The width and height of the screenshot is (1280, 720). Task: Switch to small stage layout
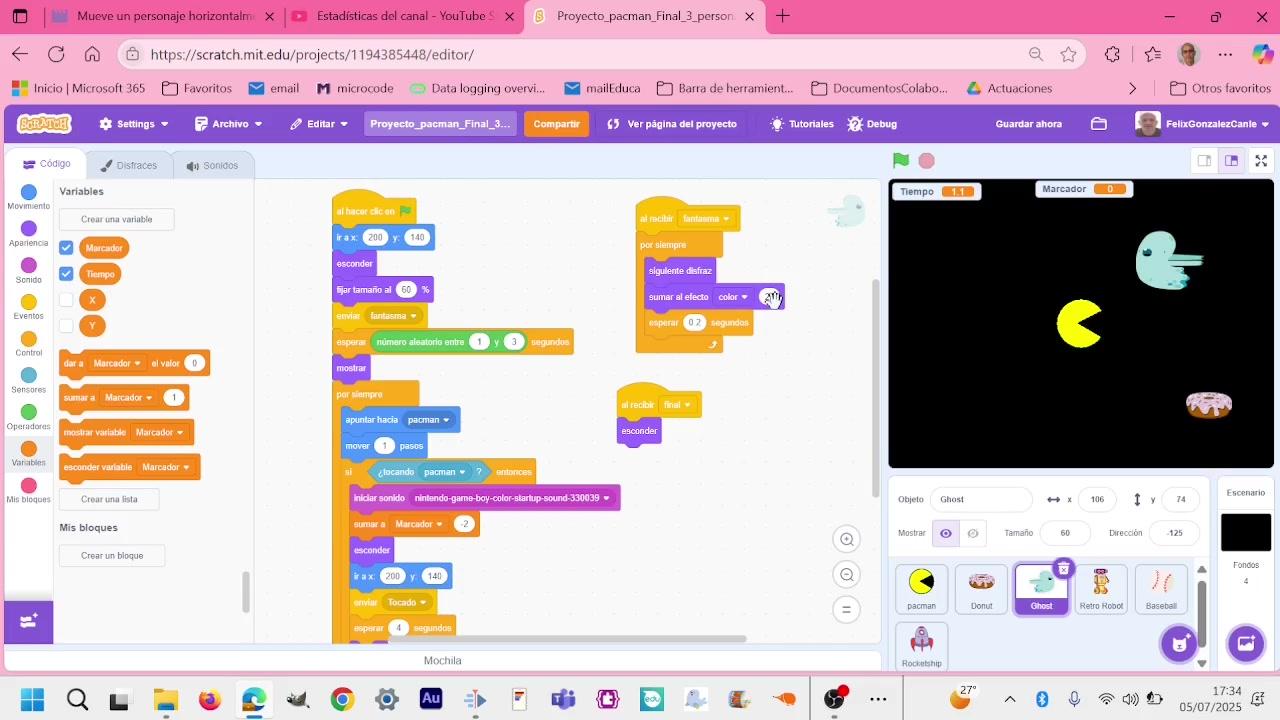coord(1205,161)
